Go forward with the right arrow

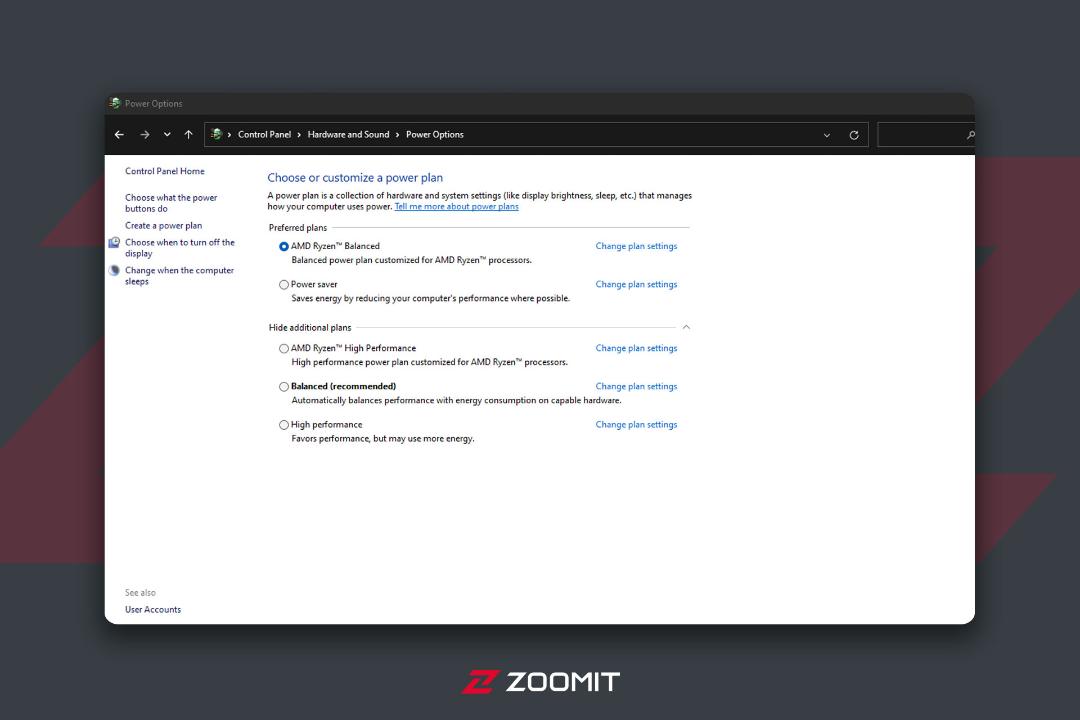pos(145,135)
